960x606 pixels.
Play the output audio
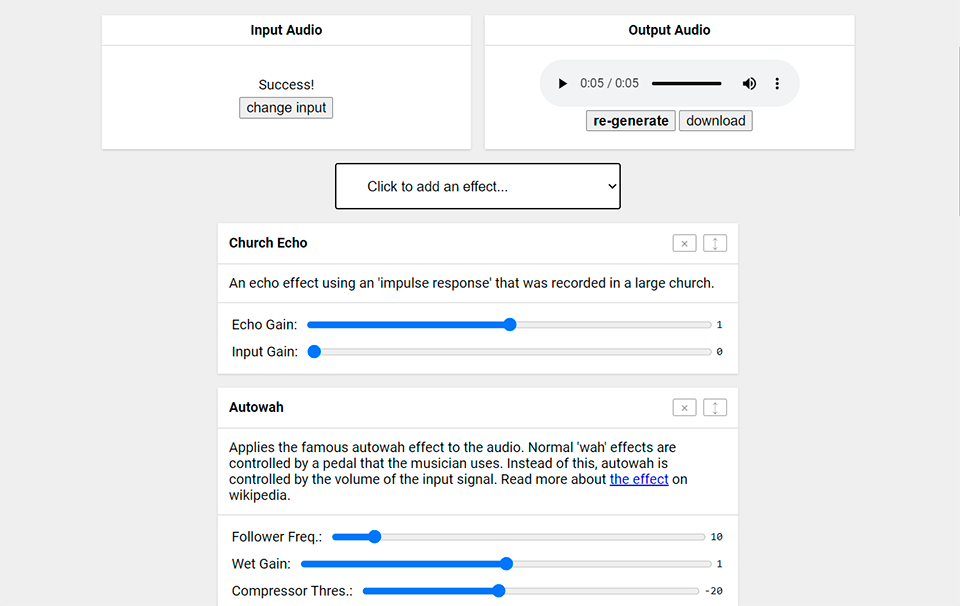pyautogui.click(x=563, y=84)
